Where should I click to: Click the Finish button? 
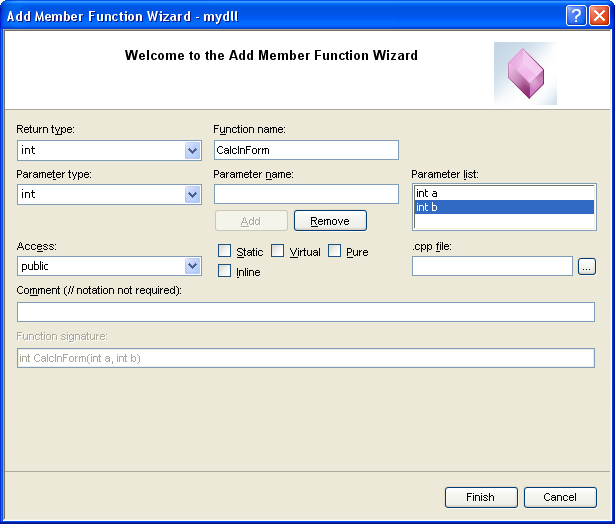coord(481,497)
